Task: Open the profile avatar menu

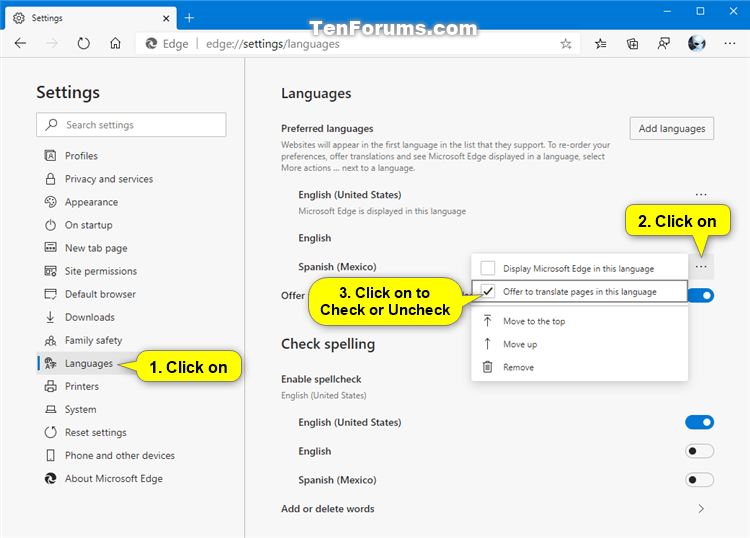Action: pos(696,44)
